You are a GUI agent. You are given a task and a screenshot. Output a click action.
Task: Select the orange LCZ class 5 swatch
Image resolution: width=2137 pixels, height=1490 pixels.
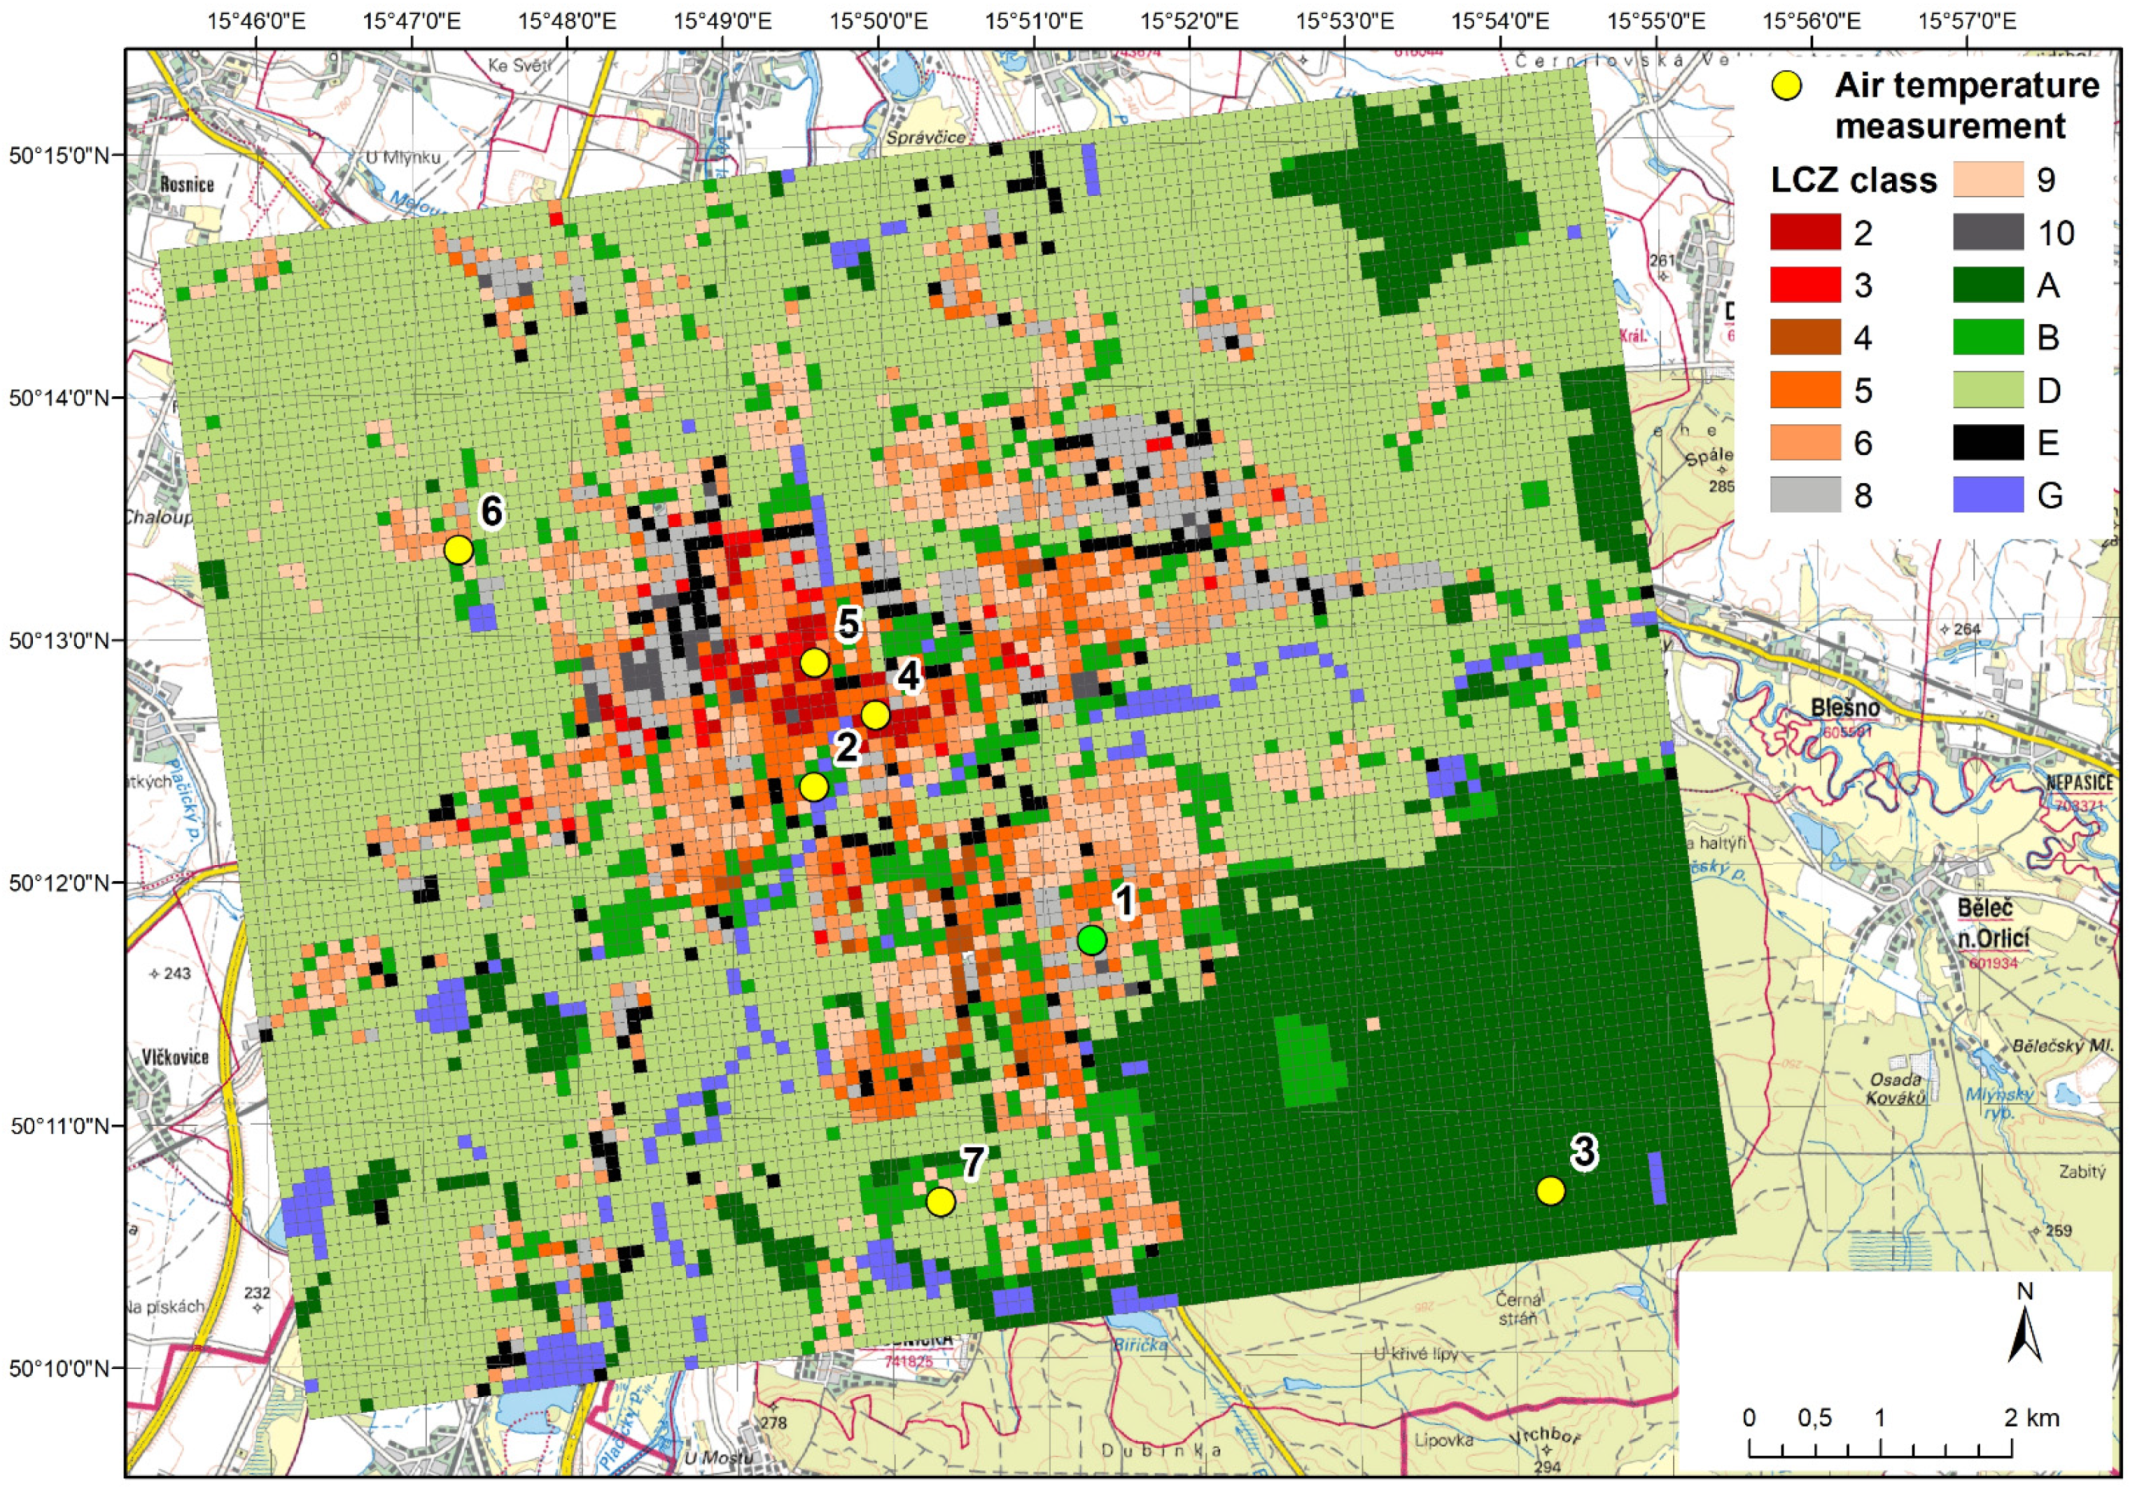(x=1805, y=389)
